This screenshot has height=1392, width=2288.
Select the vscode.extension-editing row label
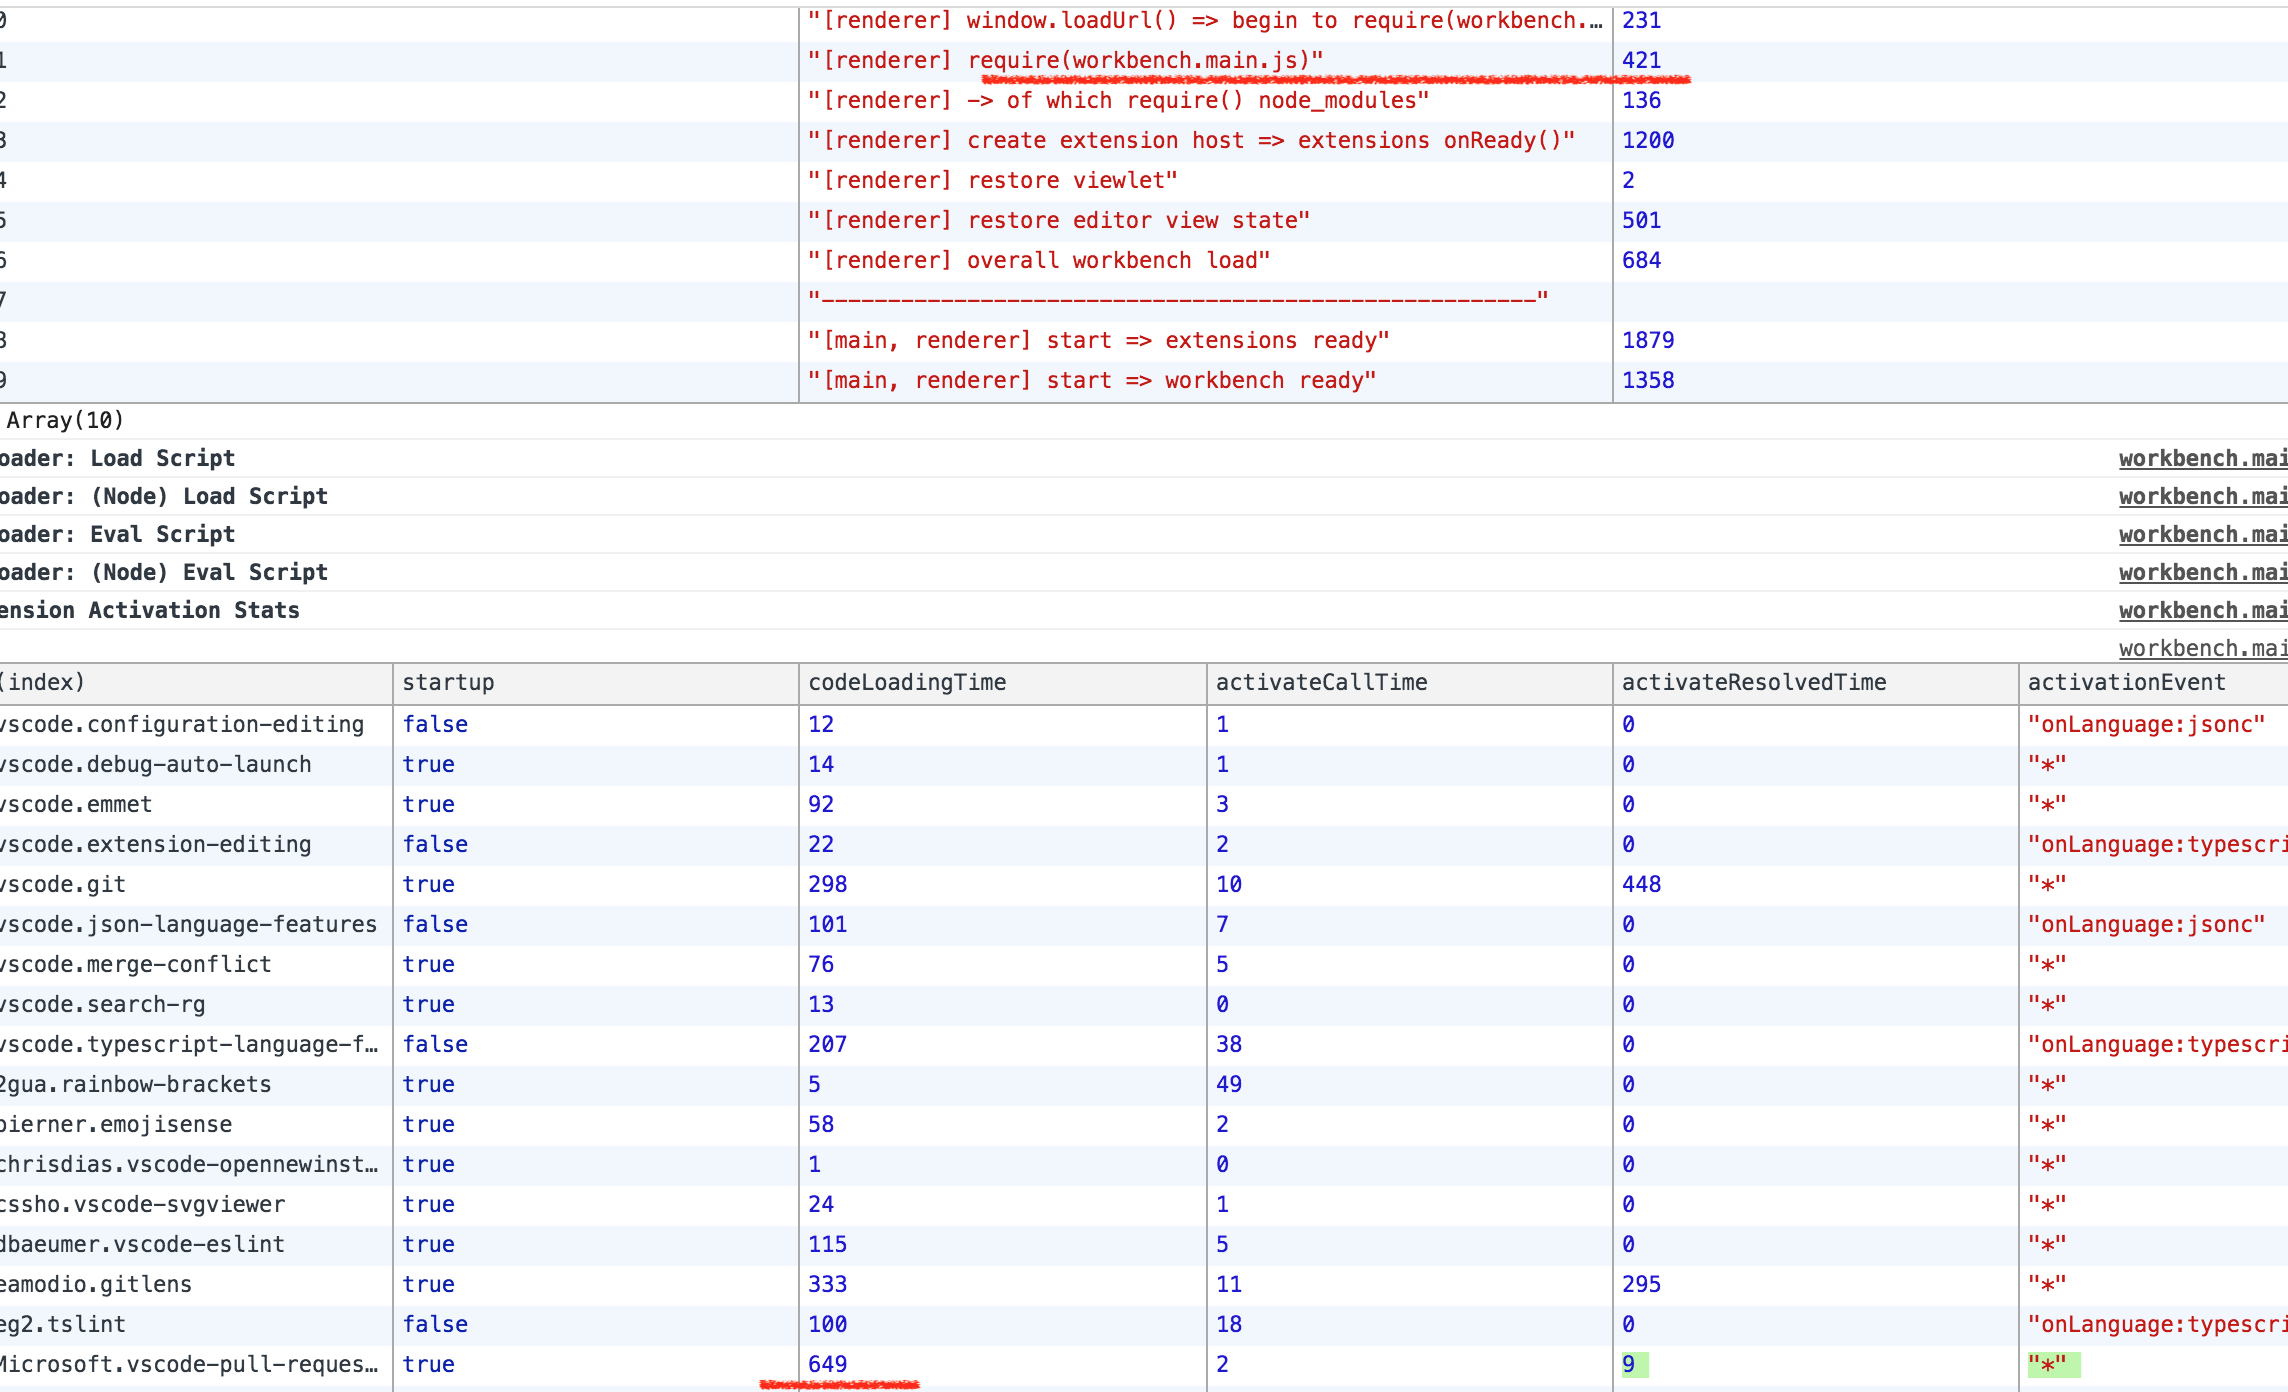point(156,845)
